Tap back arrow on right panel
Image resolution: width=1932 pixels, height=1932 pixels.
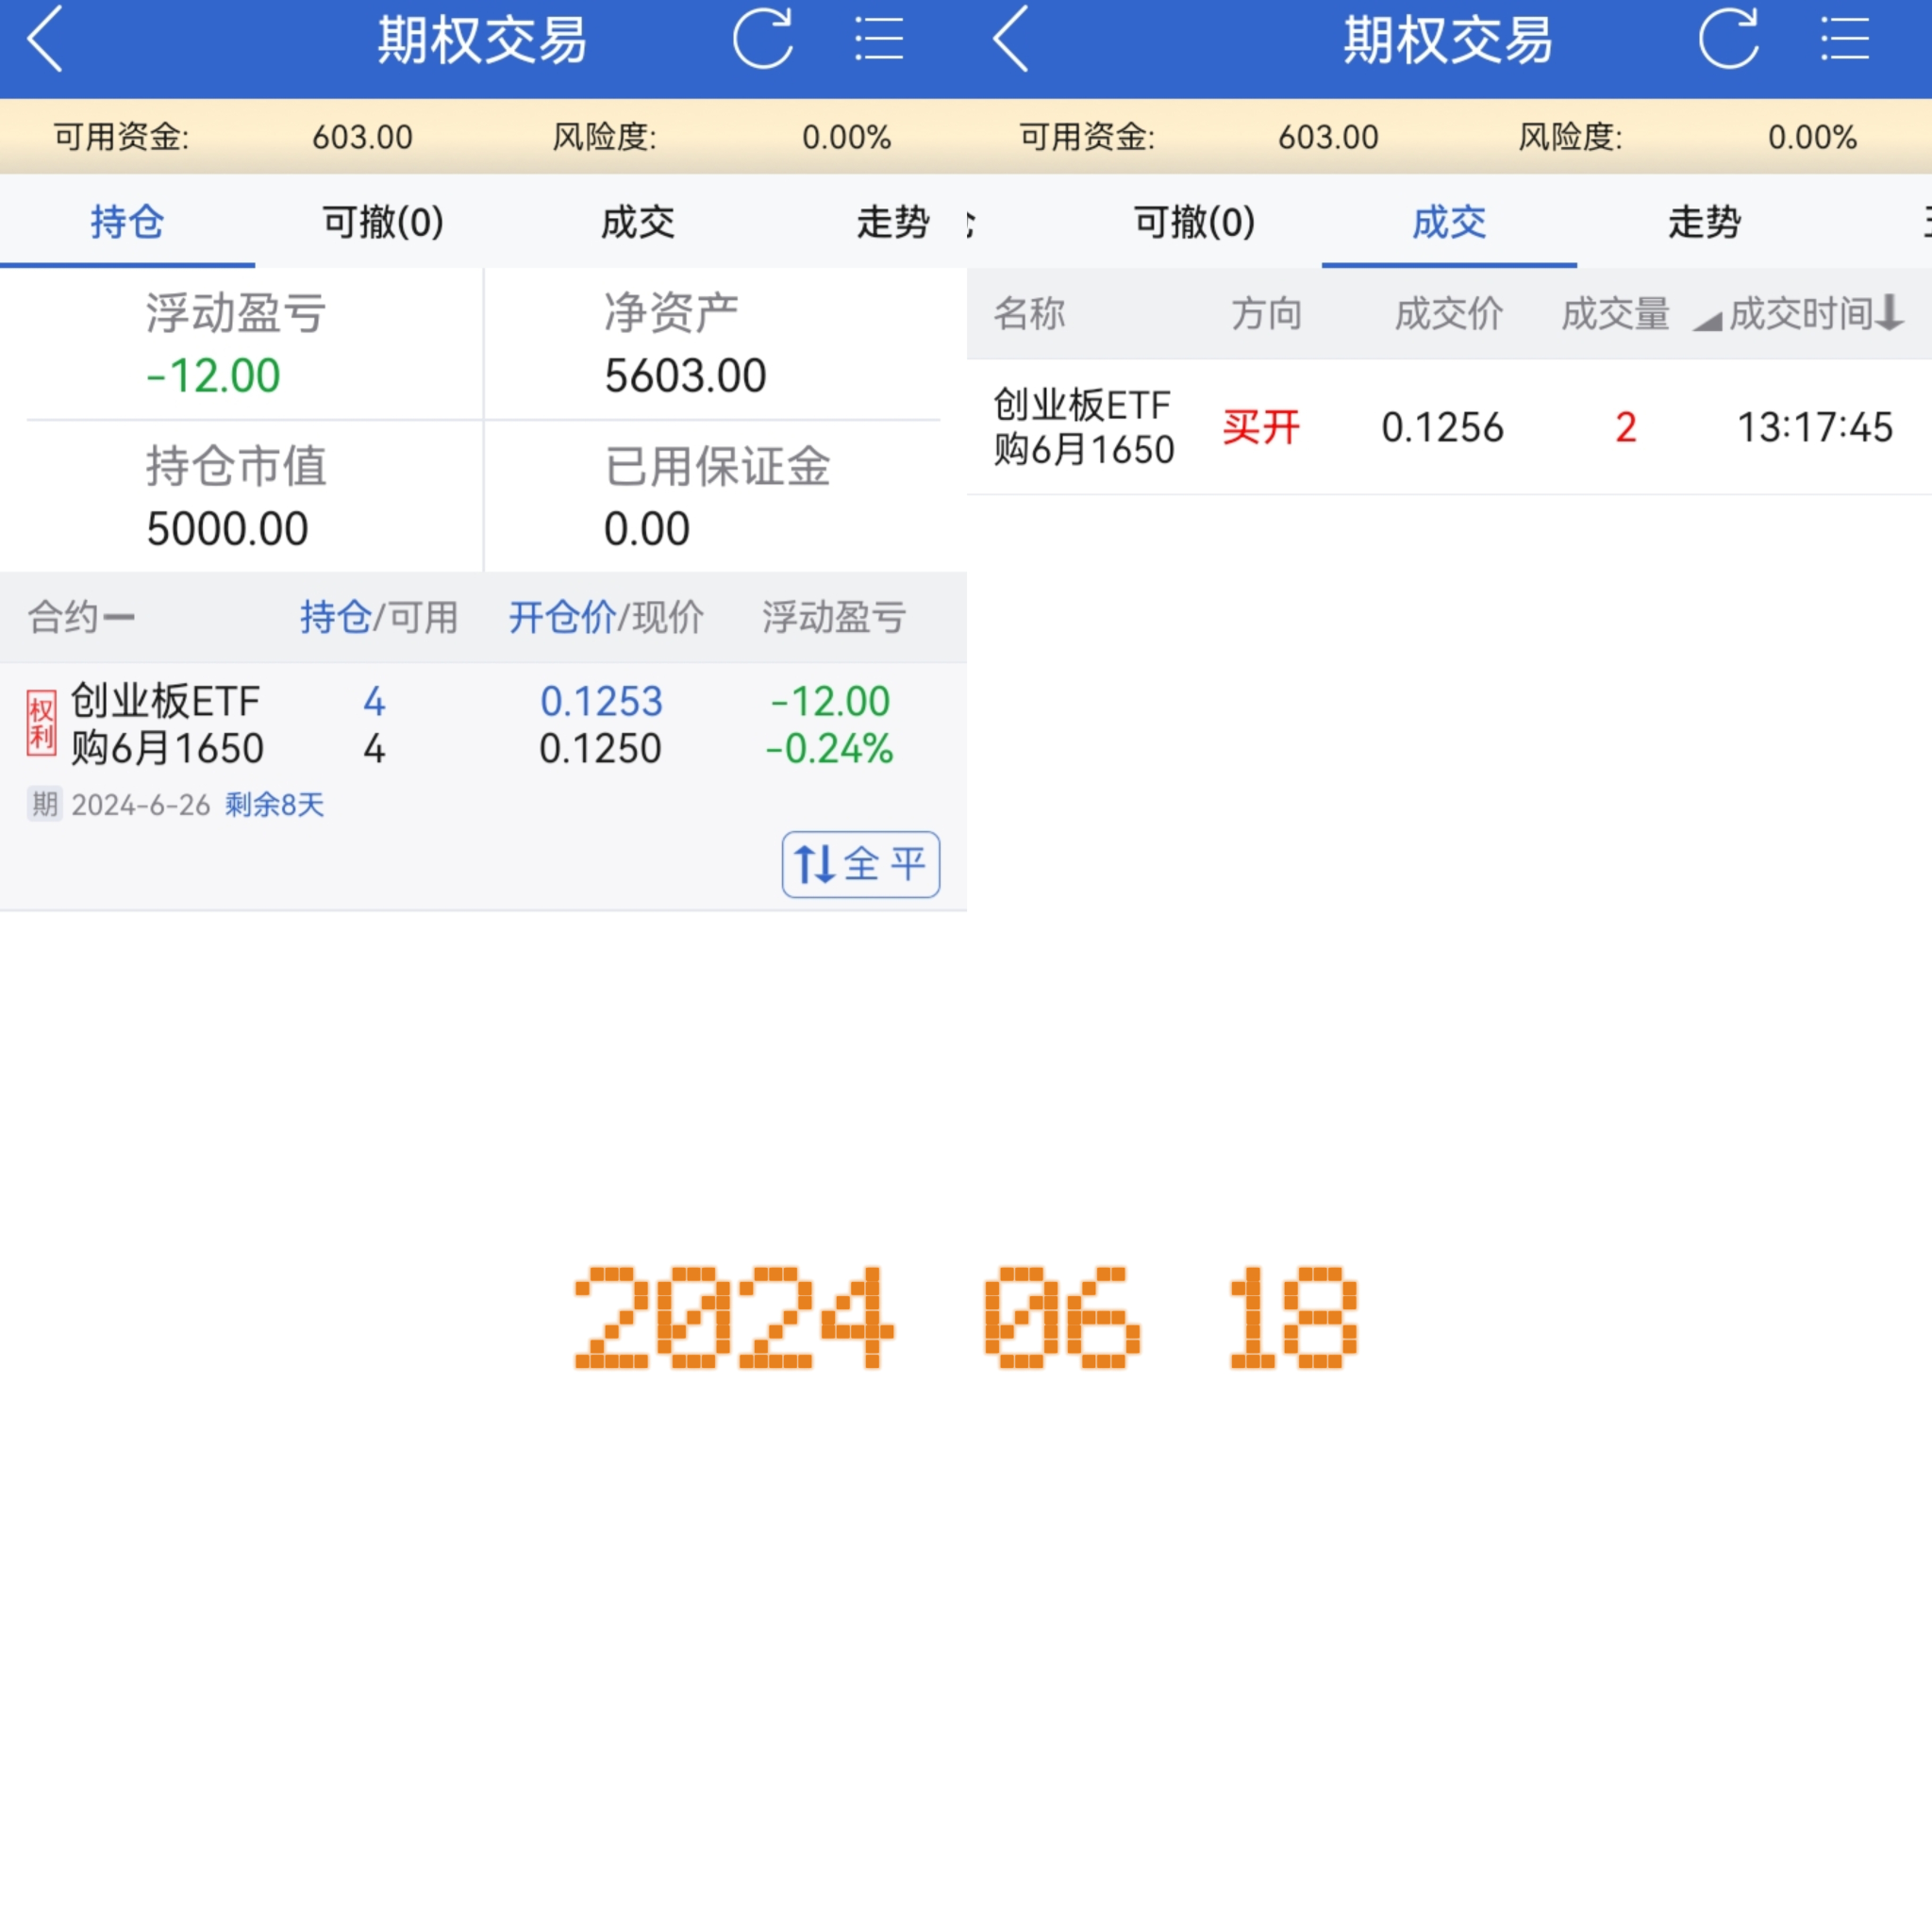click(1011, 40)
